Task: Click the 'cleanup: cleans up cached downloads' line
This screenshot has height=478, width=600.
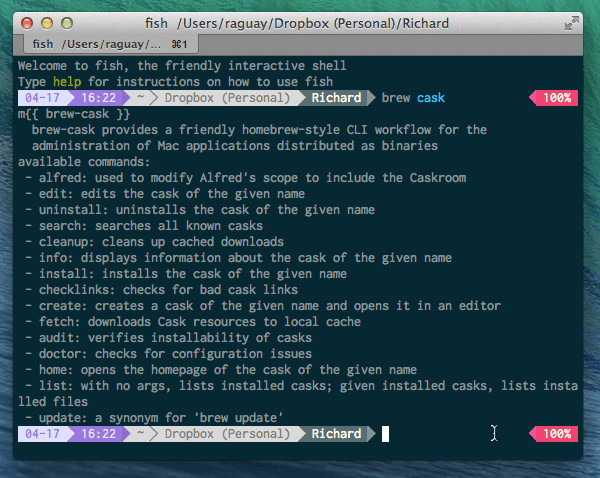Action: pos(155,242)
